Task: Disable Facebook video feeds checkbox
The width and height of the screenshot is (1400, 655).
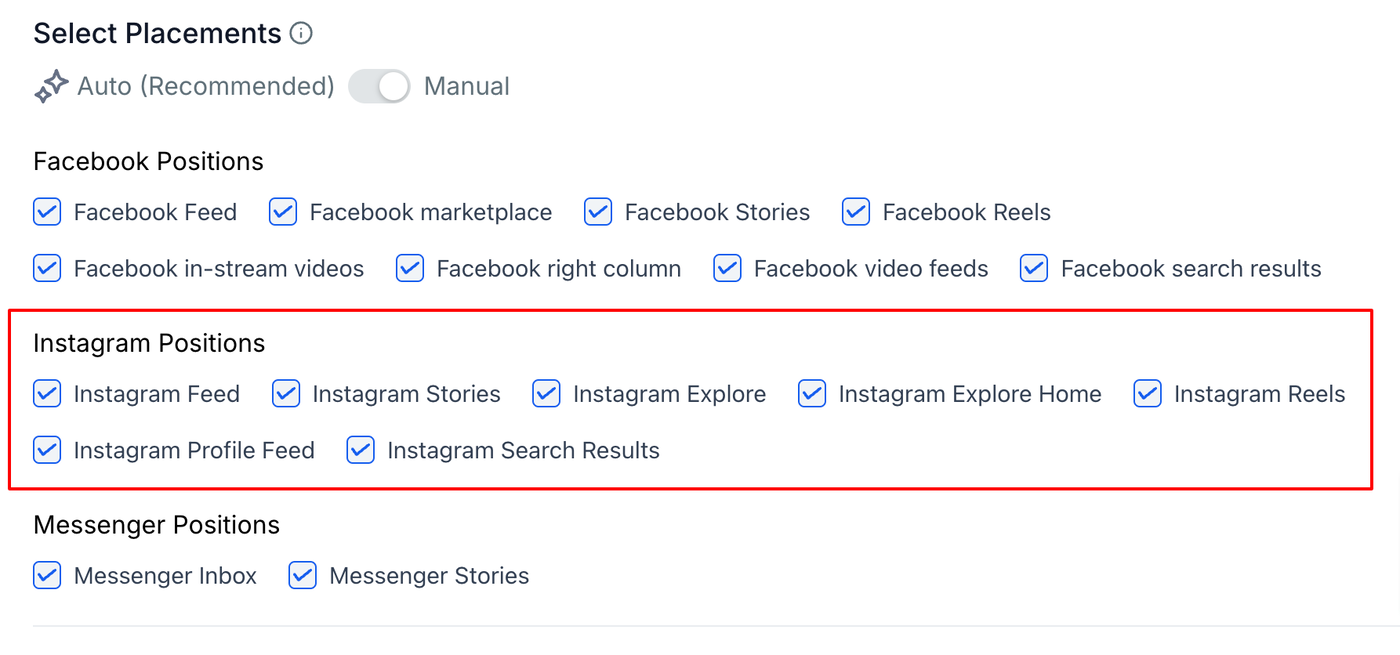Action: 727,269
